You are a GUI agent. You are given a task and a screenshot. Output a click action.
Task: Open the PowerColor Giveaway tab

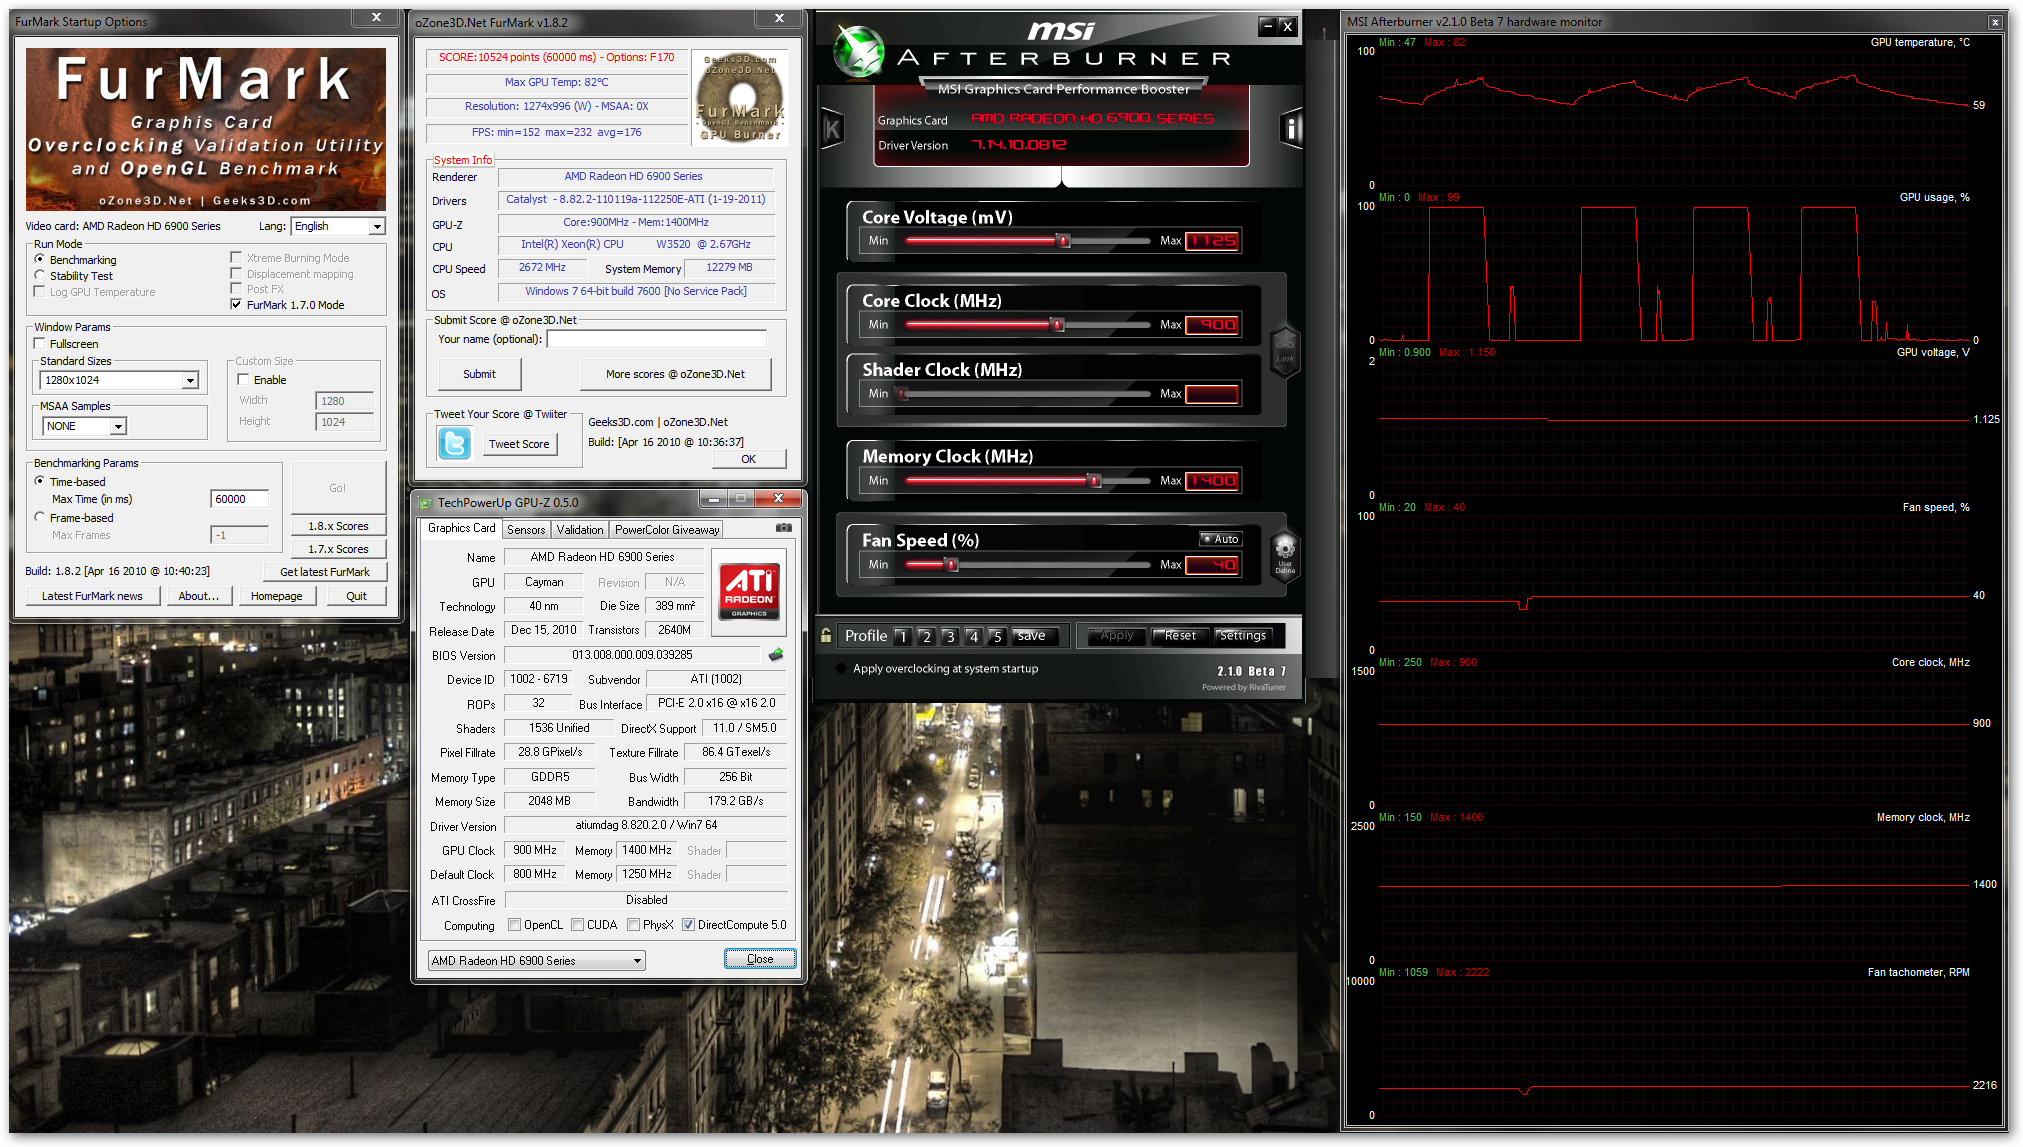(667, 530)
